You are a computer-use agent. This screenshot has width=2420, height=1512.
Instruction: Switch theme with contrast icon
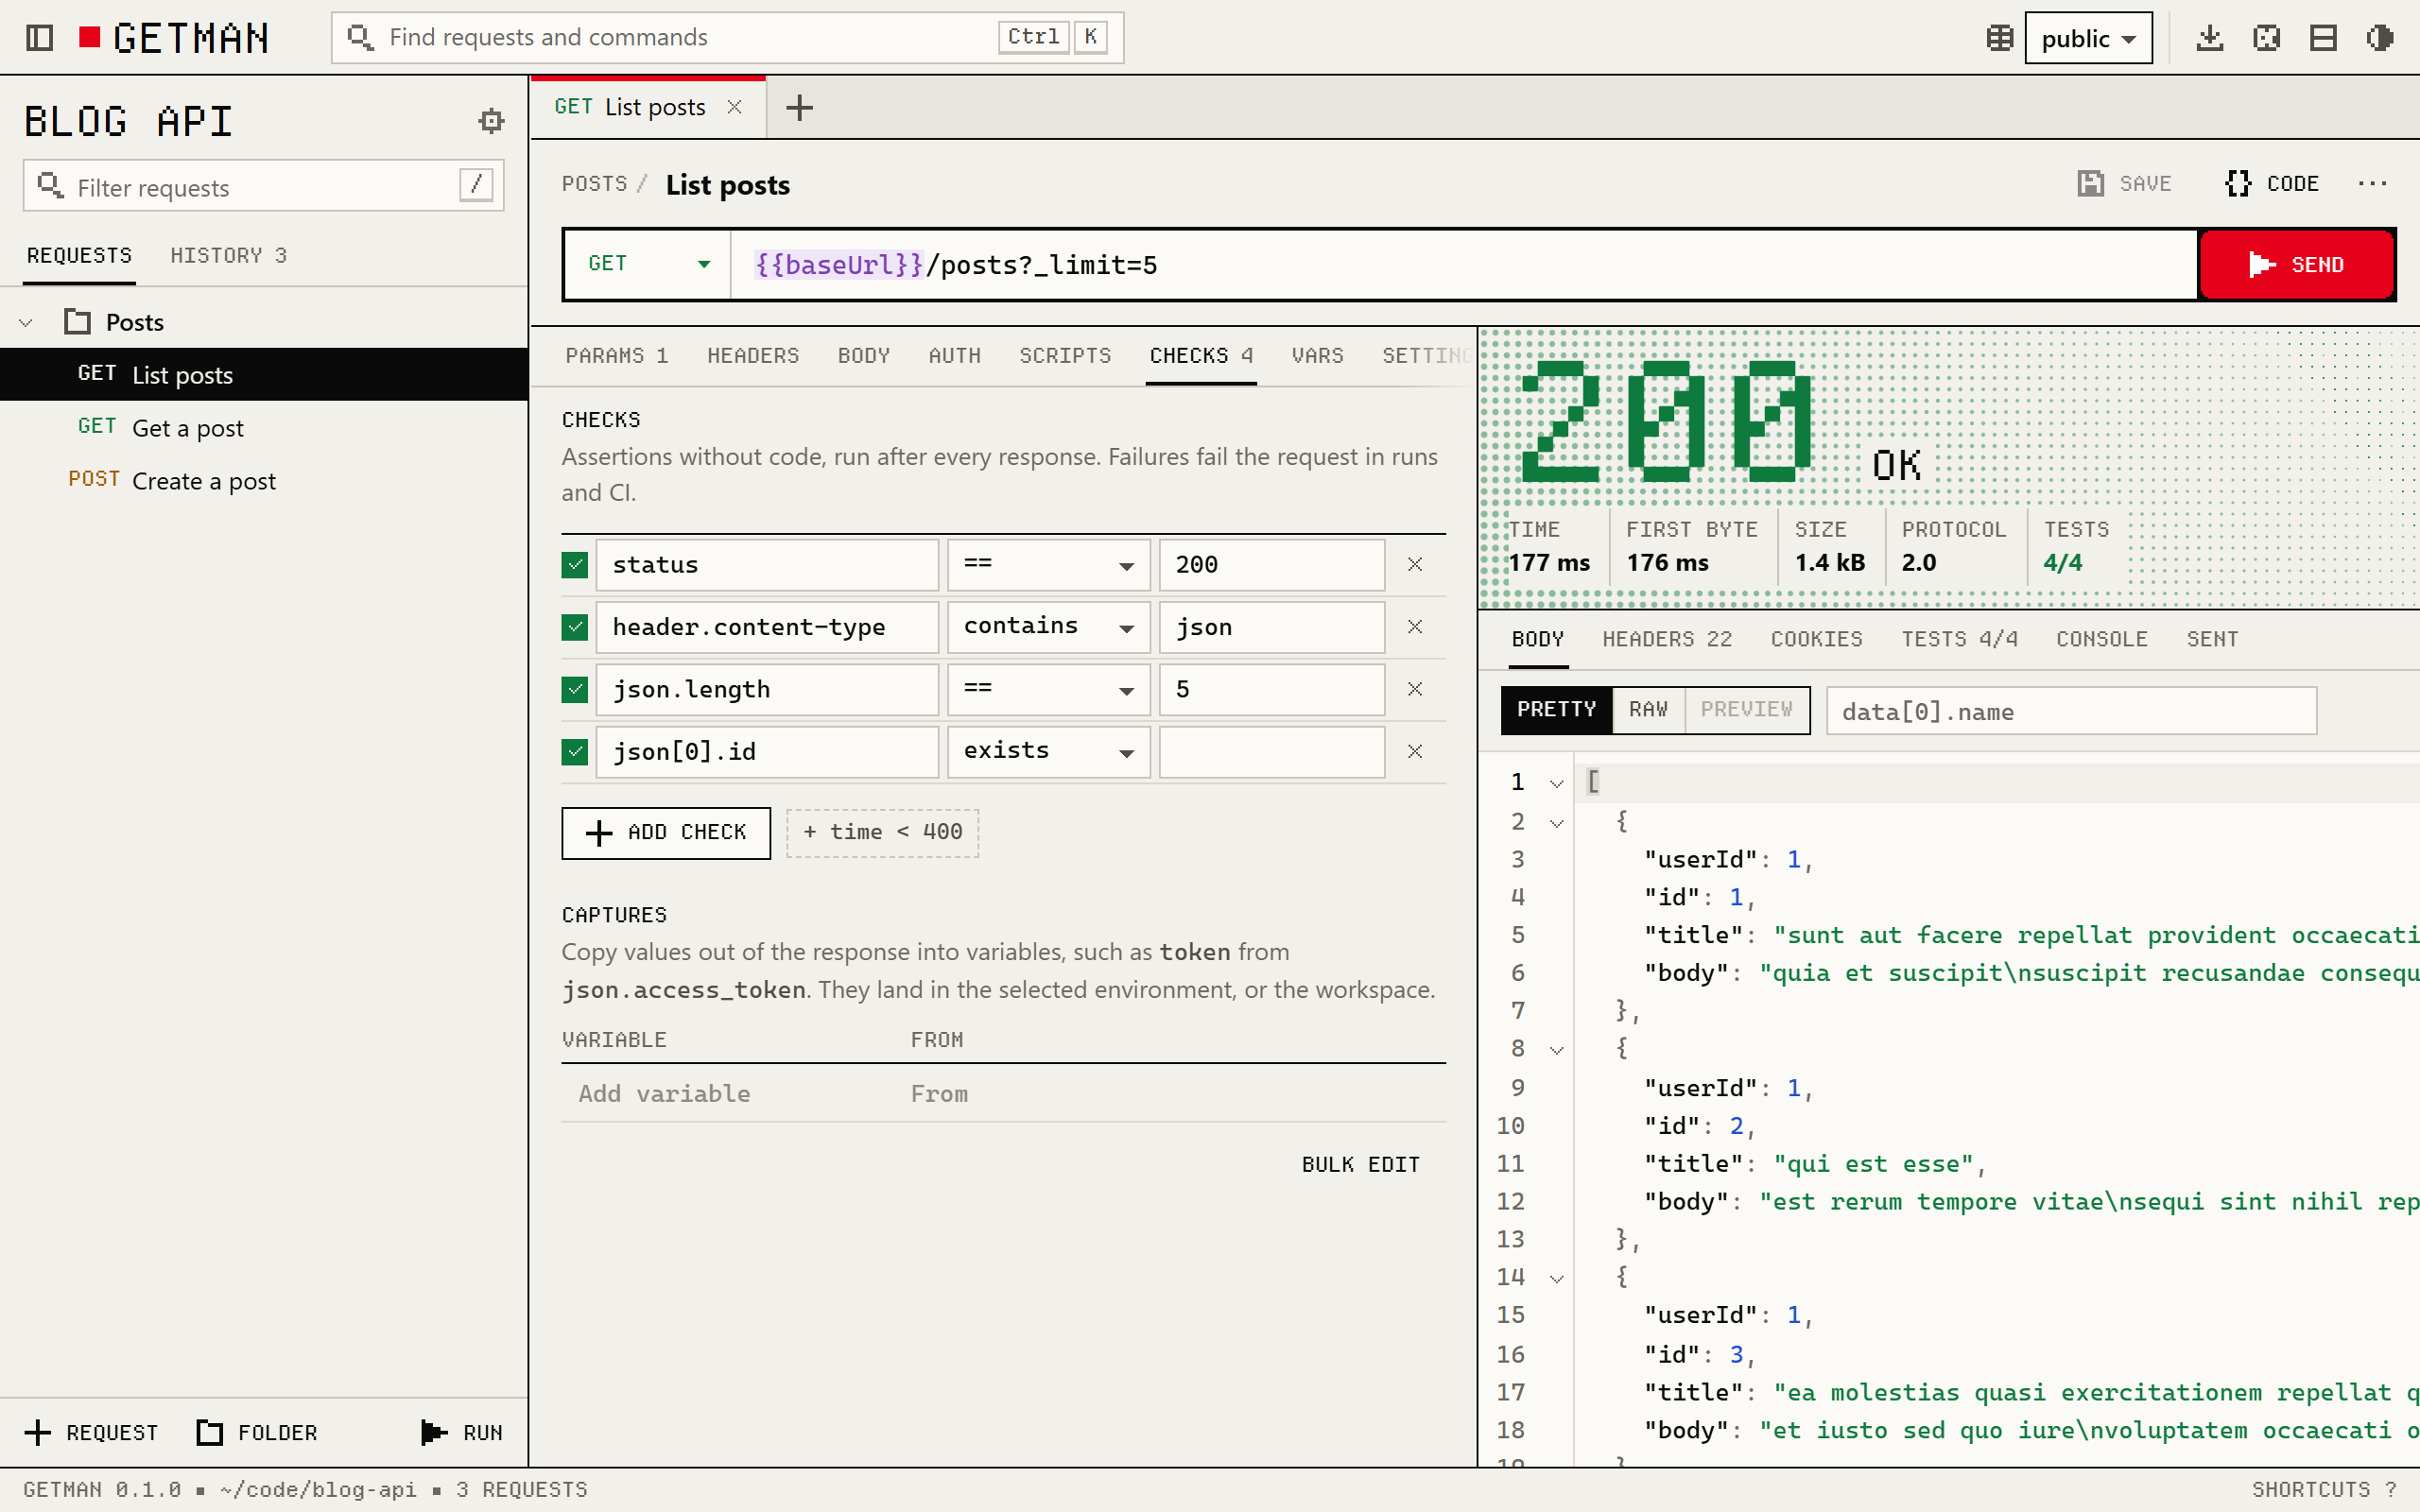(2380, 38)
